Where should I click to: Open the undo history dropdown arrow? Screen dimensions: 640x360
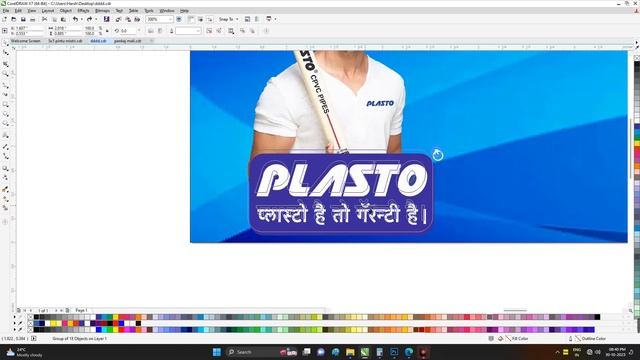[x=81, y=19]
